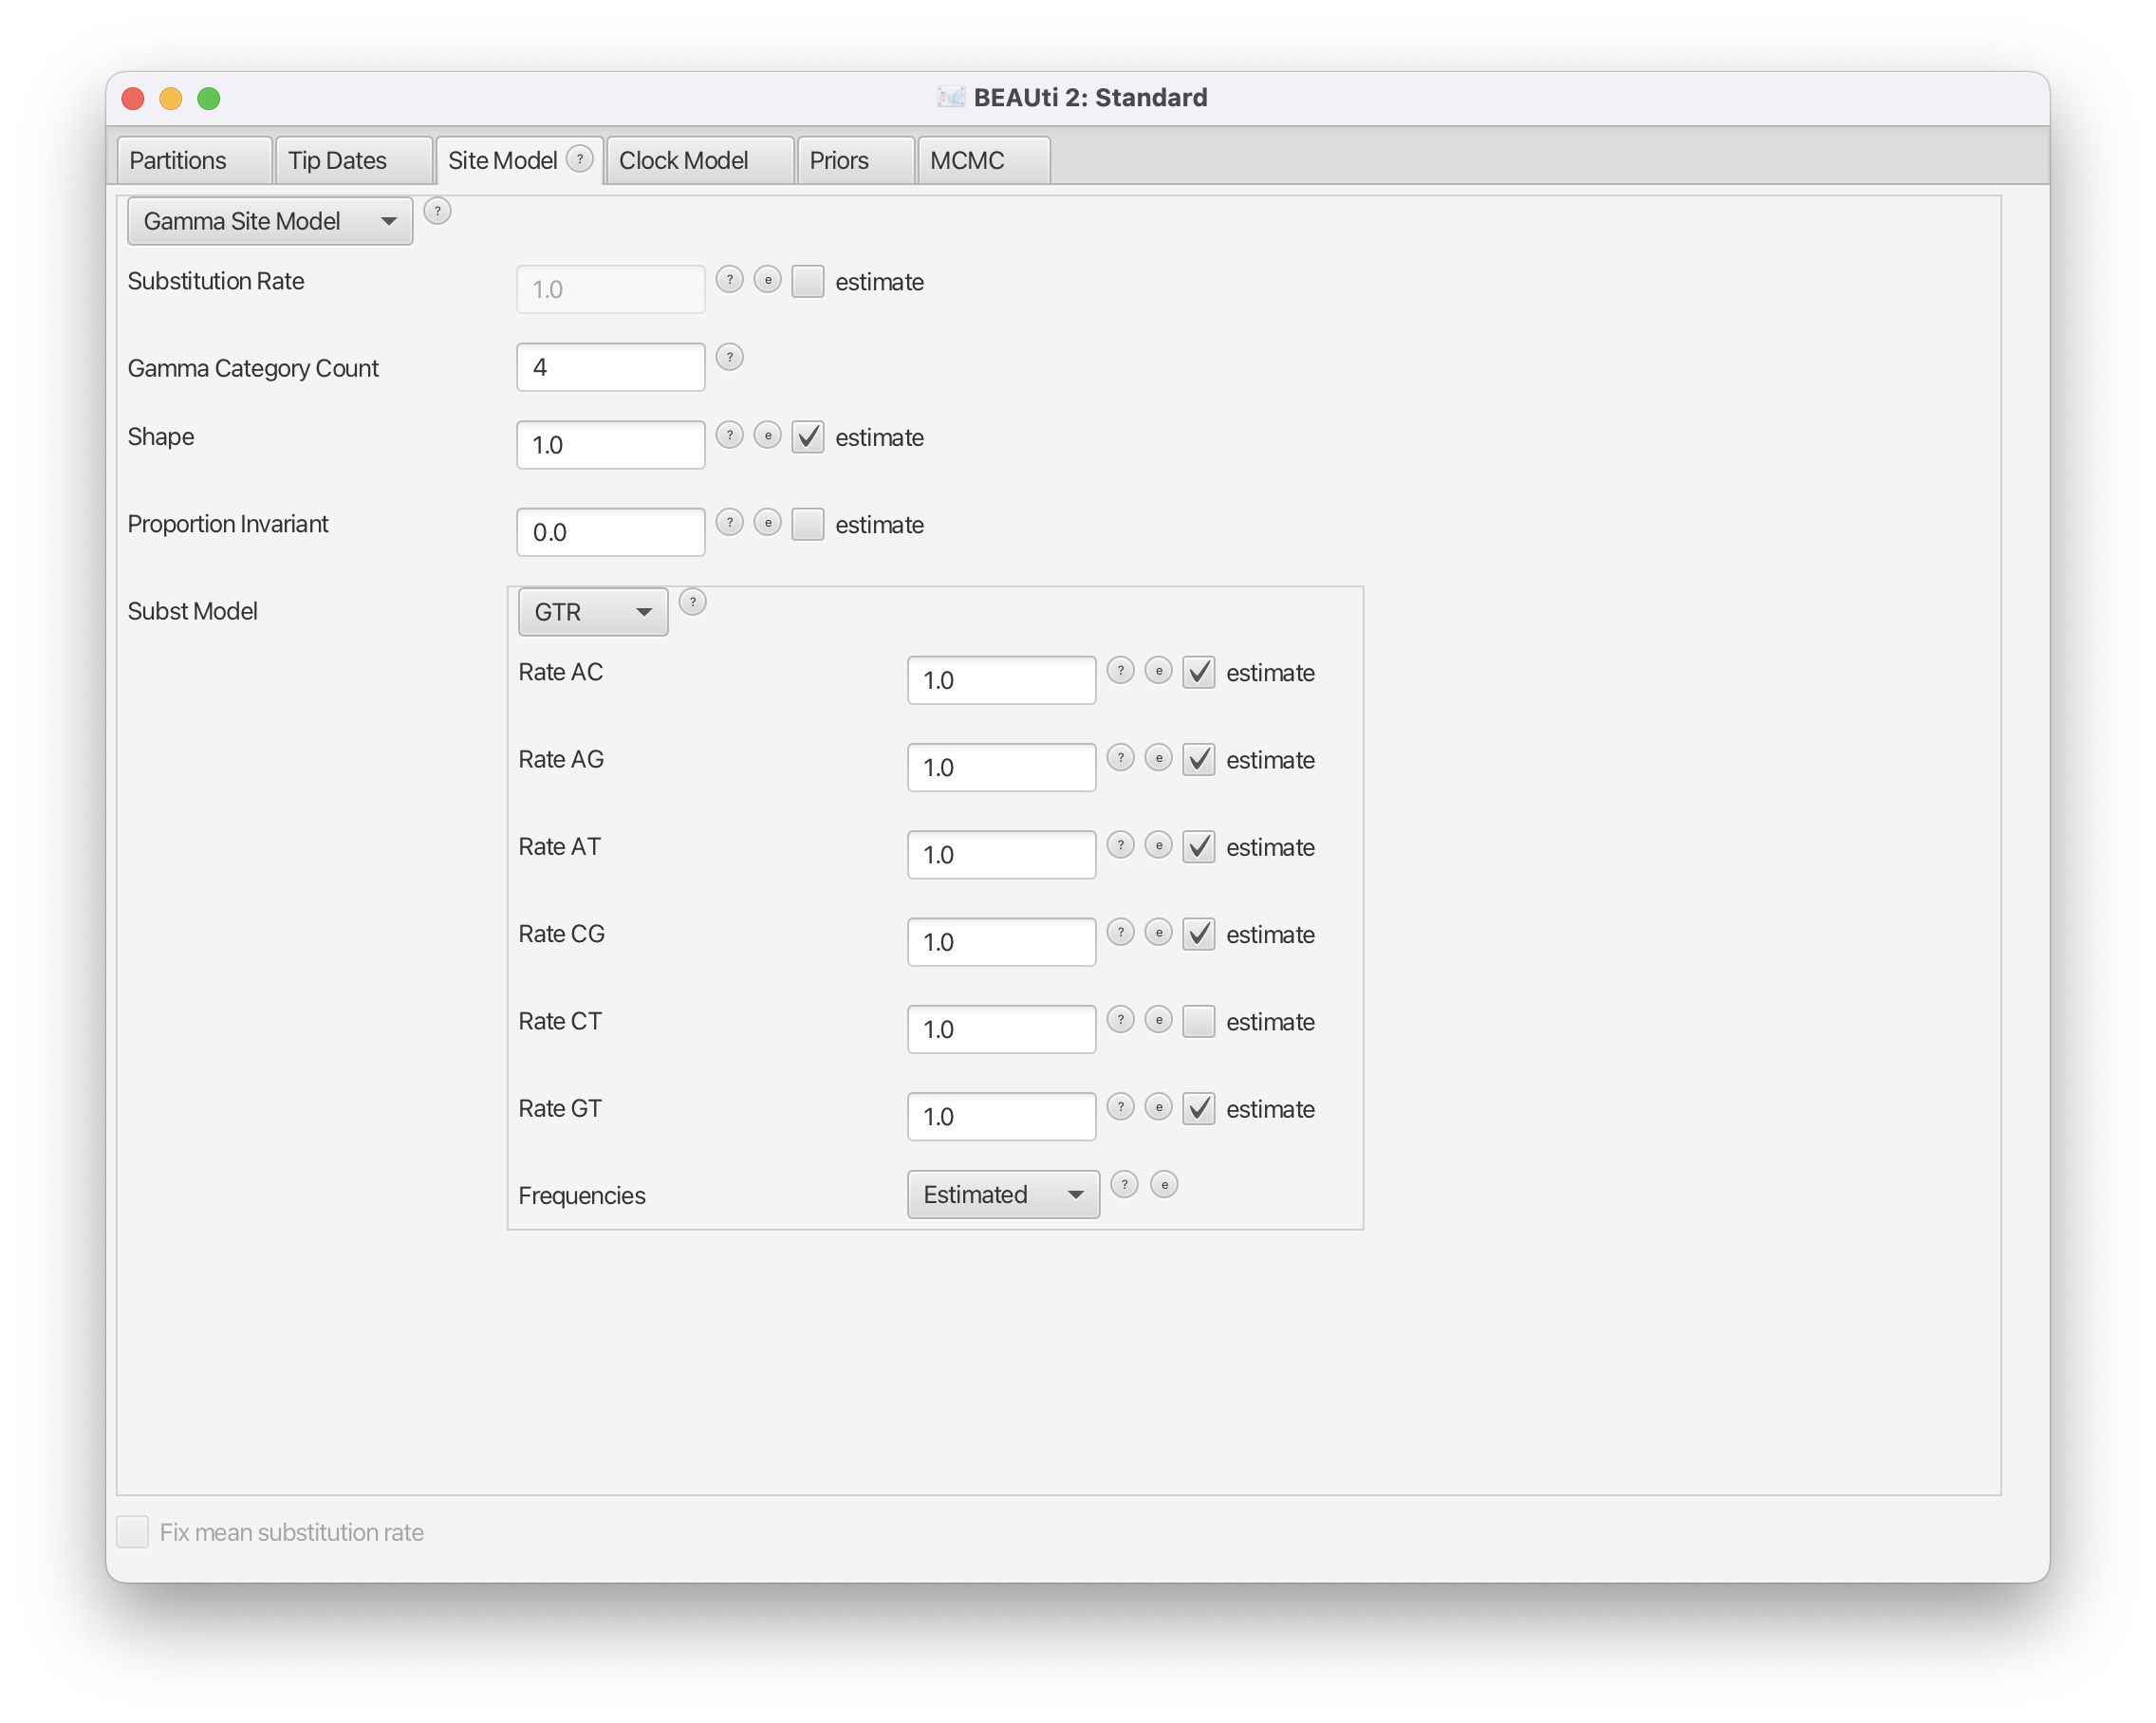Screen dimensions: 2156x1723
Task: Uncheck the Shape estimate checkbox
Action: (807, 437)
